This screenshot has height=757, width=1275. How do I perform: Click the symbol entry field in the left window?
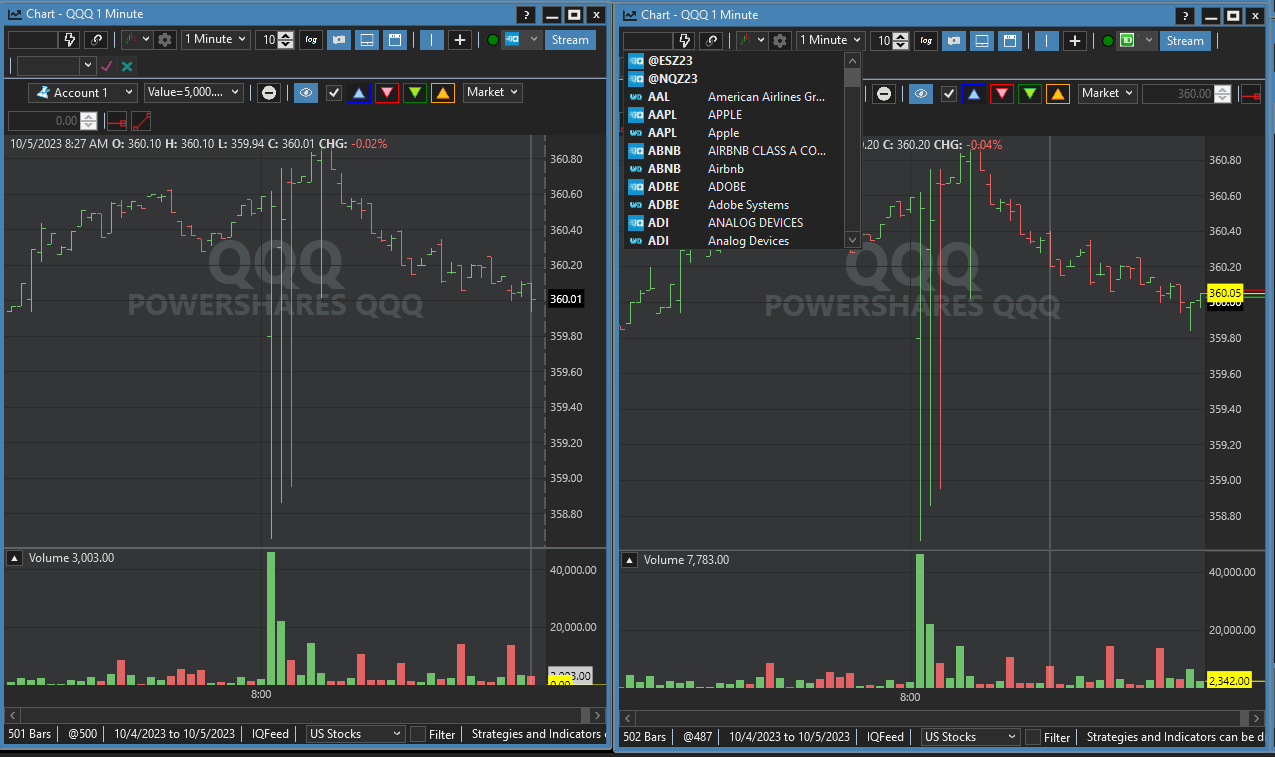33,40
